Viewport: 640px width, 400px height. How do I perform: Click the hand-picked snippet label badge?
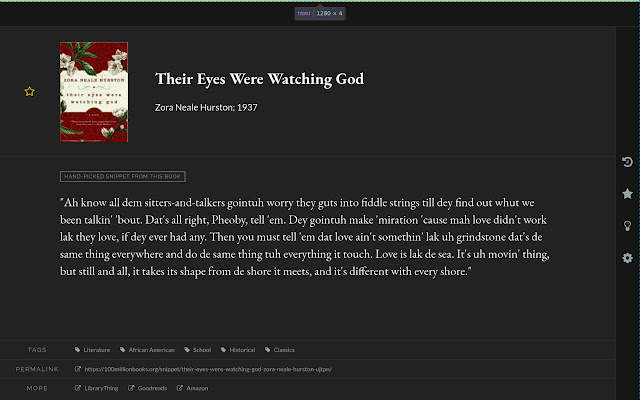[122, 177]
